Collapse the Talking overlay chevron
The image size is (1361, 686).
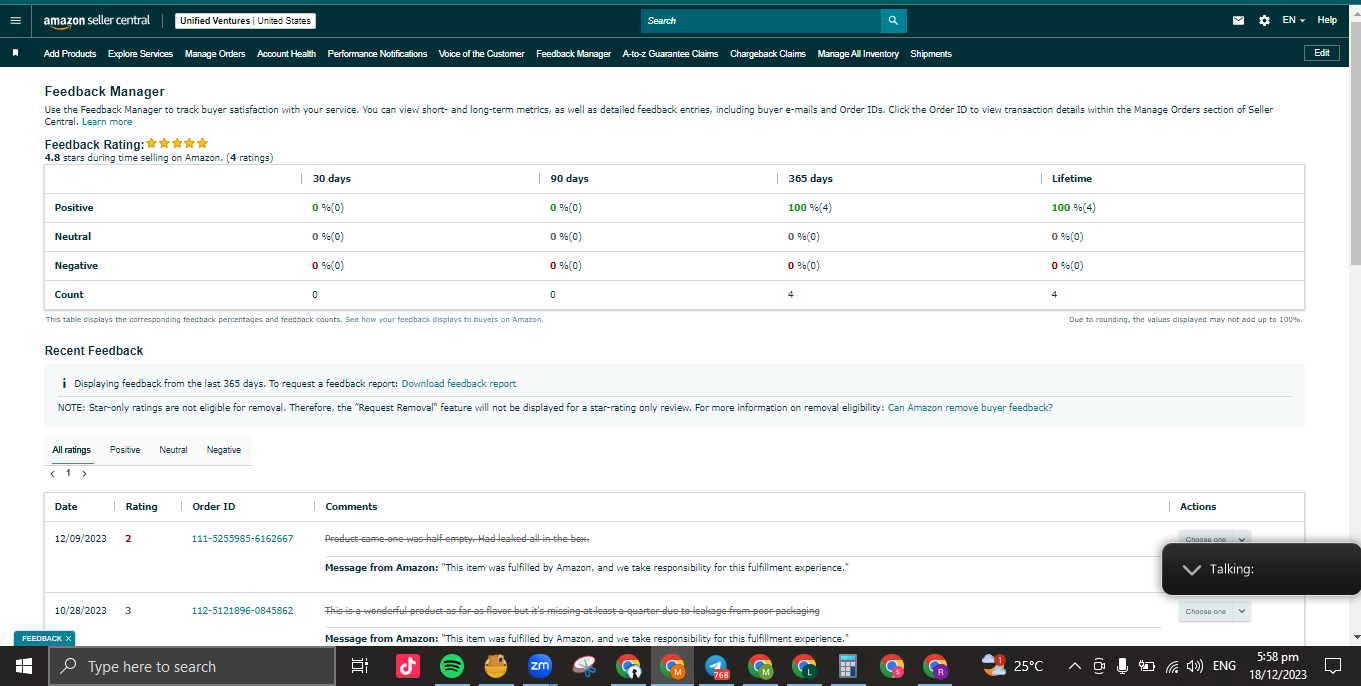pos(1191,569)
